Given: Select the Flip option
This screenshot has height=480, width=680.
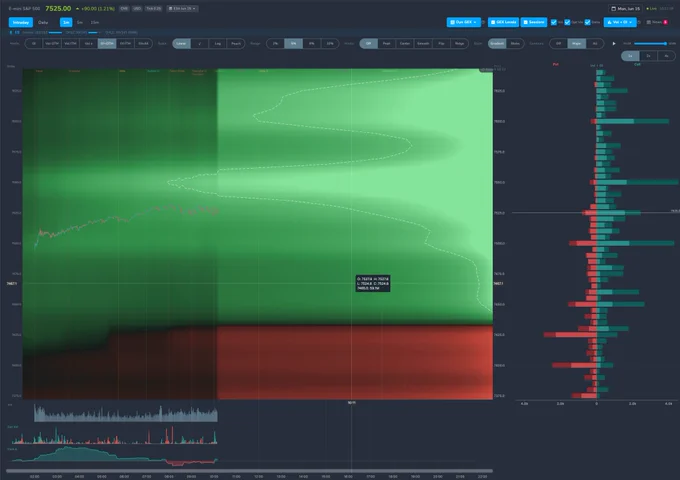Looking at the screenshot, I should coord(441,43).
